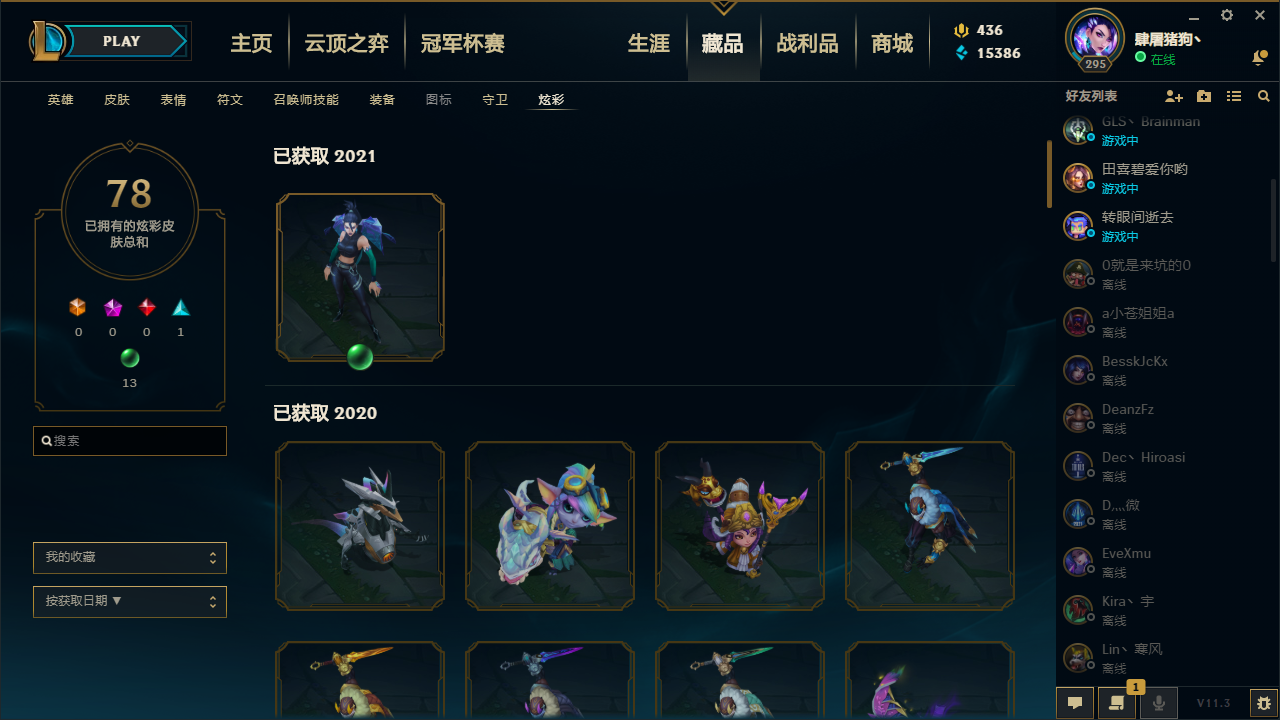This screenshot has height=720, width=1280.
Task: Open client settings gear icon
Action: pyautogui.click(x=1227, y=15)
